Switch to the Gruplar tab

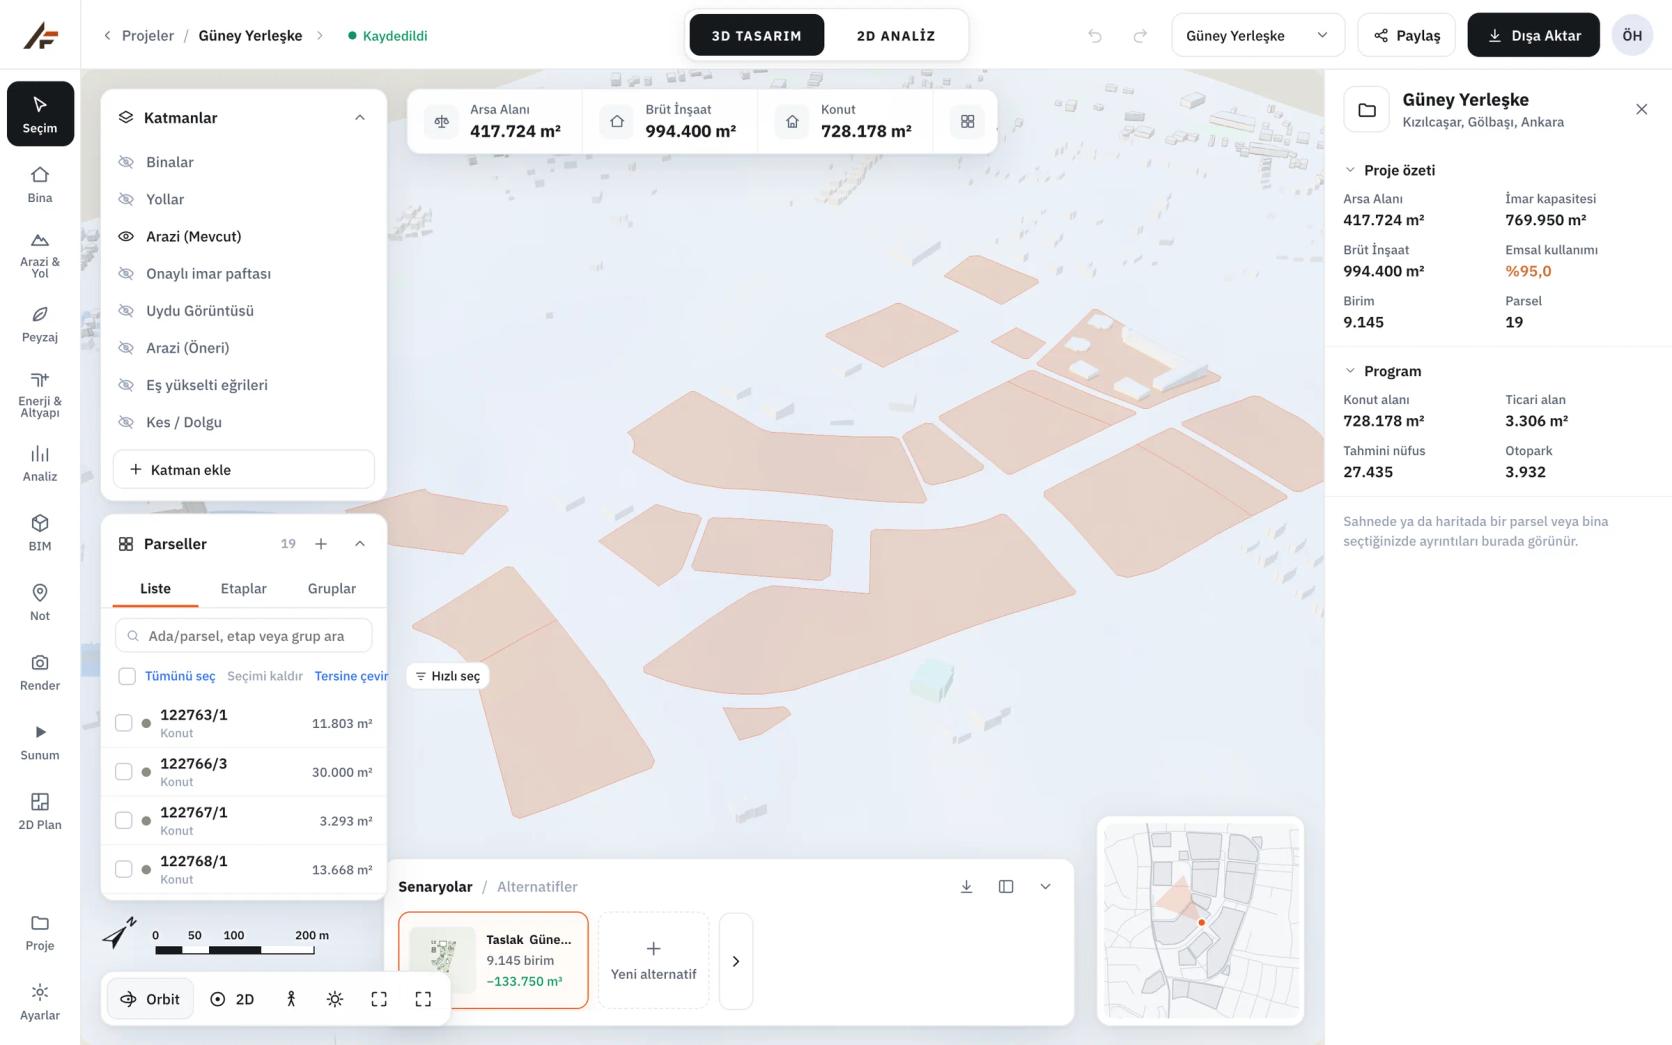[331, 589]
